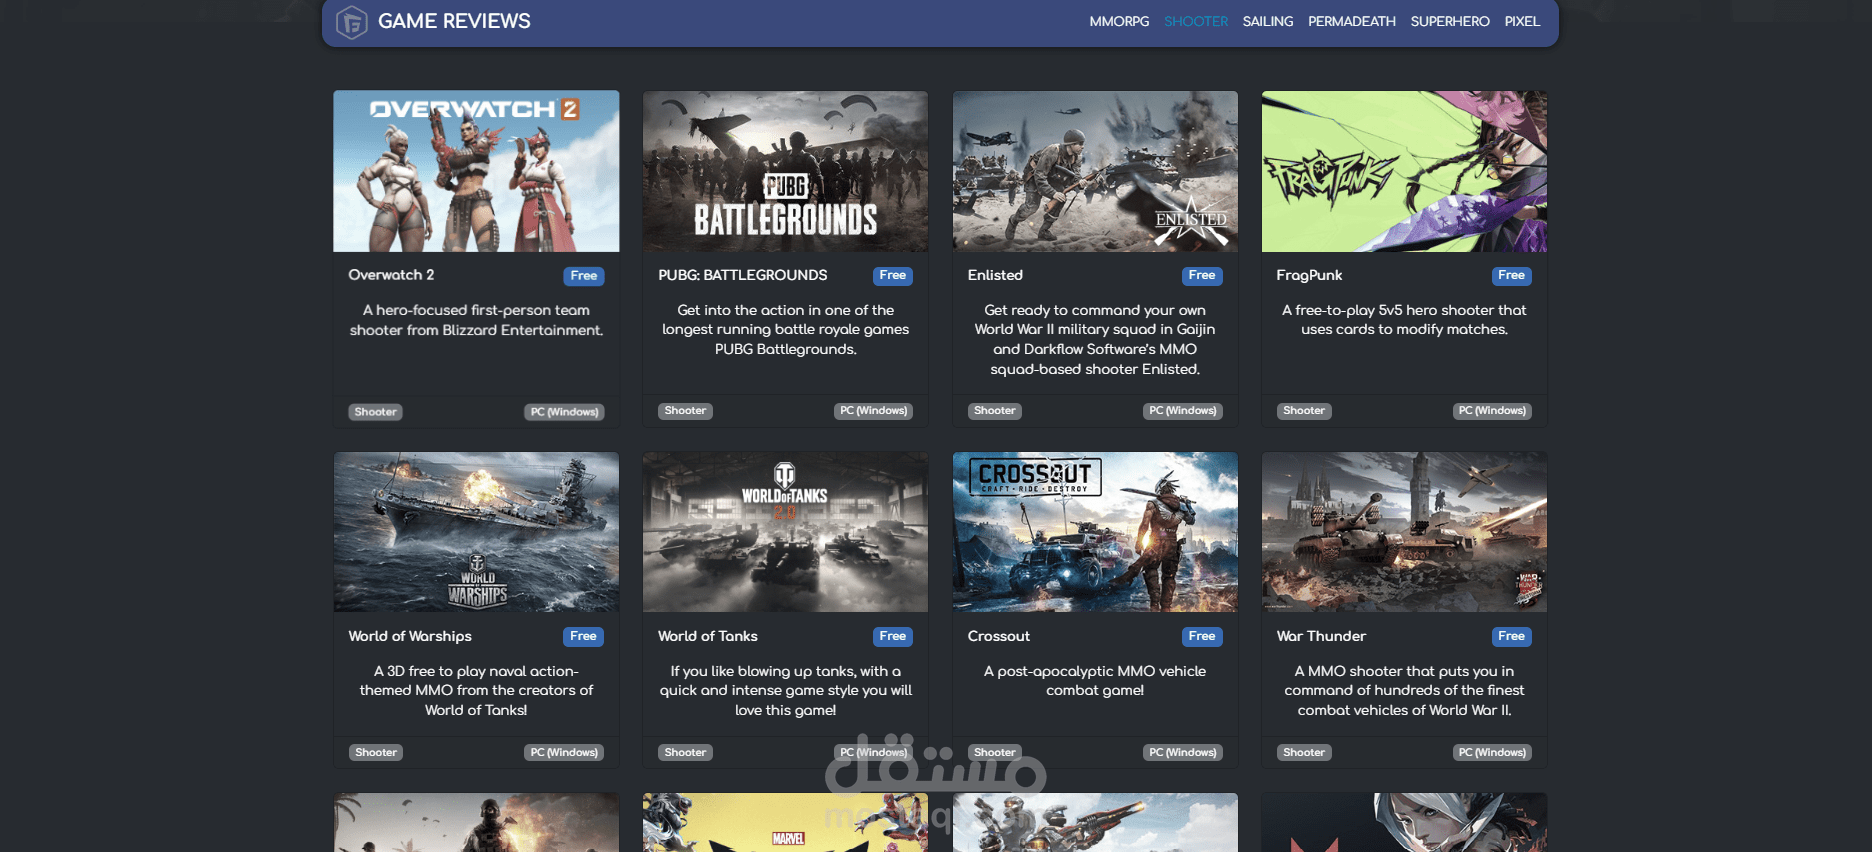Click the PUBG battle royale description
This screenshot has width=1872, height=852.
tap(785, 330)
